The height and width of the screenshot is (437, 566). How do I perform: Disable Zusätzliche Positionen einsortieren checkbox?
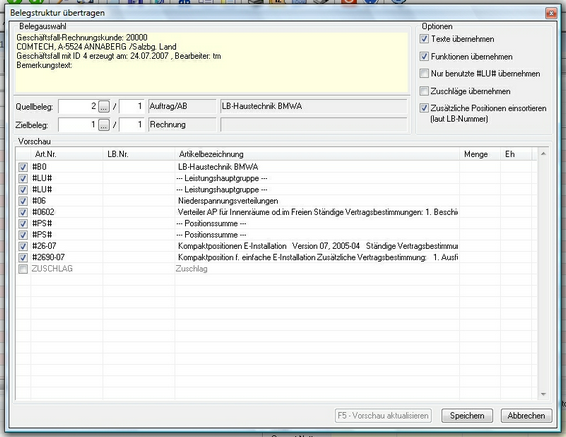point(424,108)
